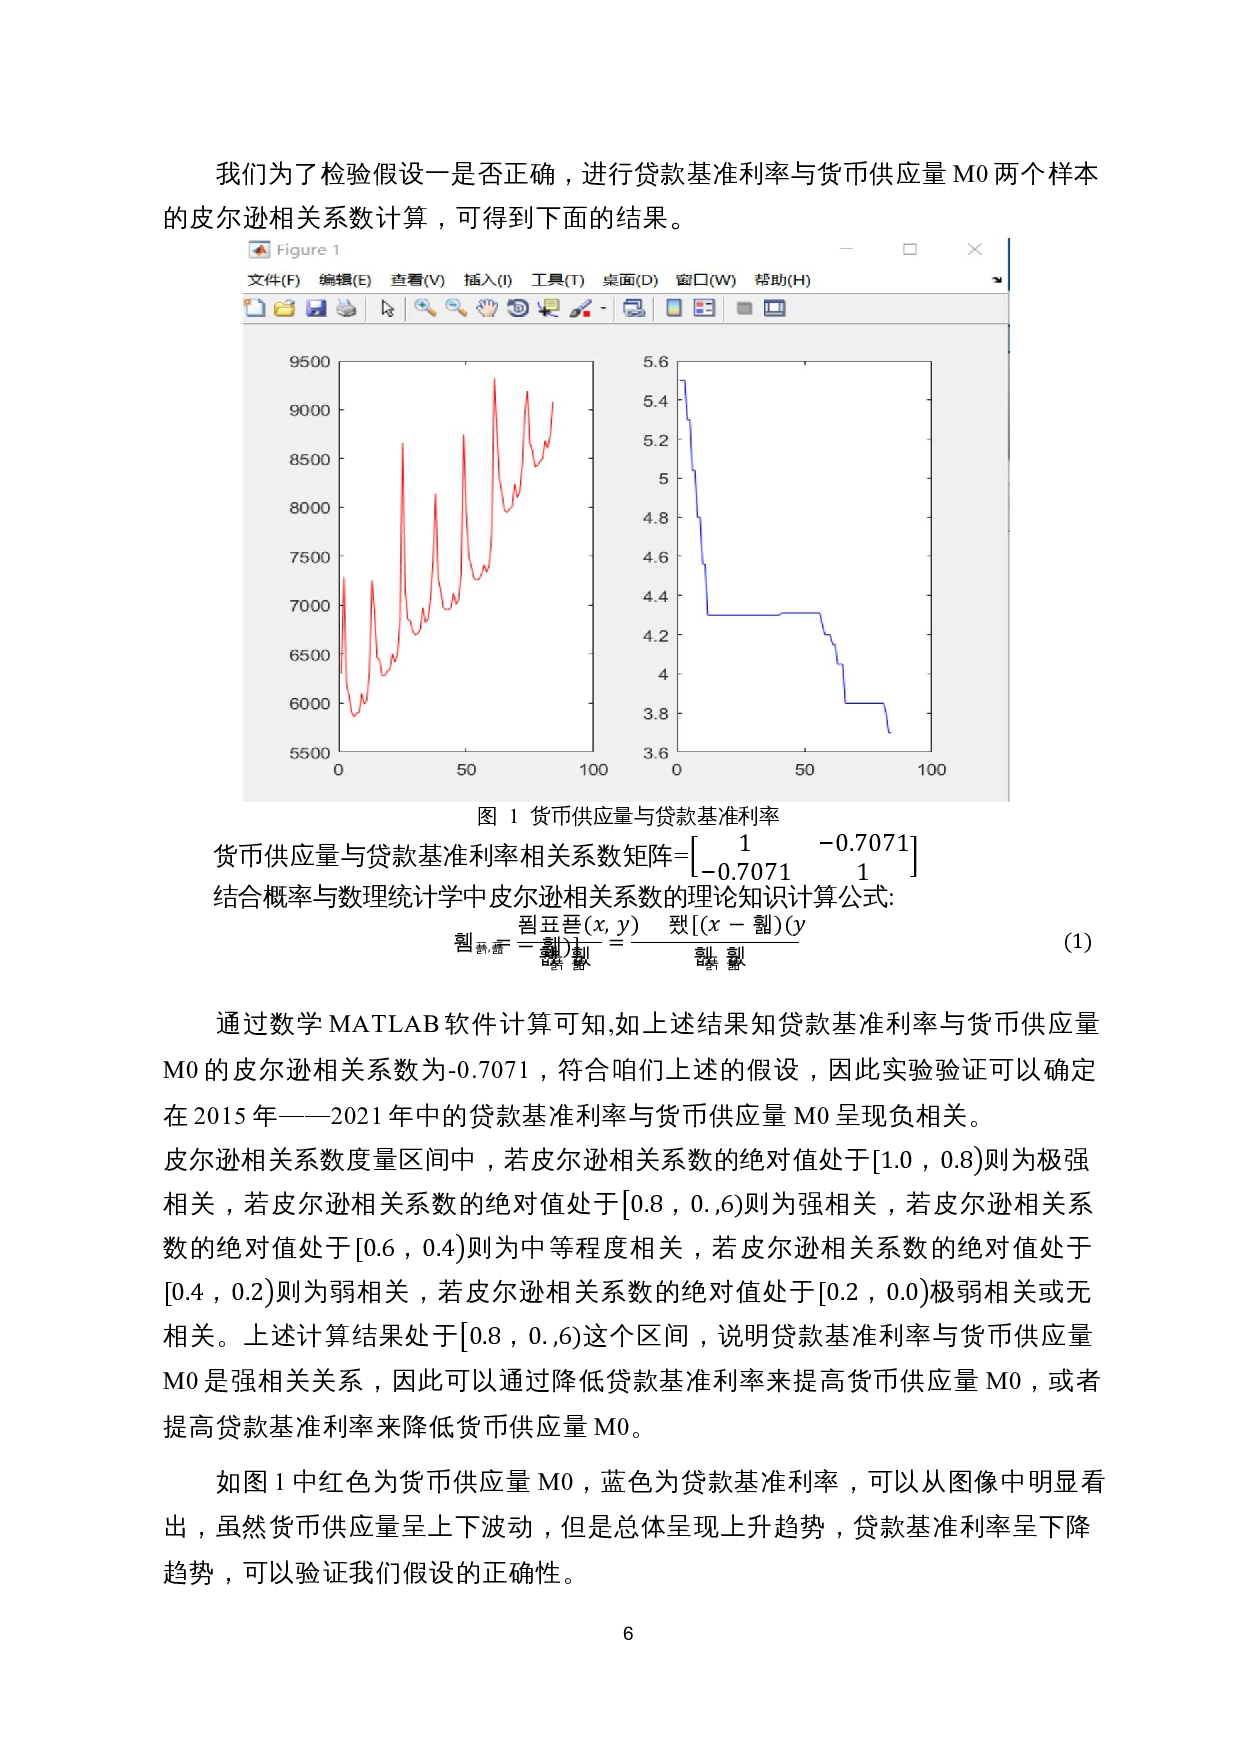Print the figure using the printer icon
Viewport: 1240px width, 1754px height.
pos(347,308)
